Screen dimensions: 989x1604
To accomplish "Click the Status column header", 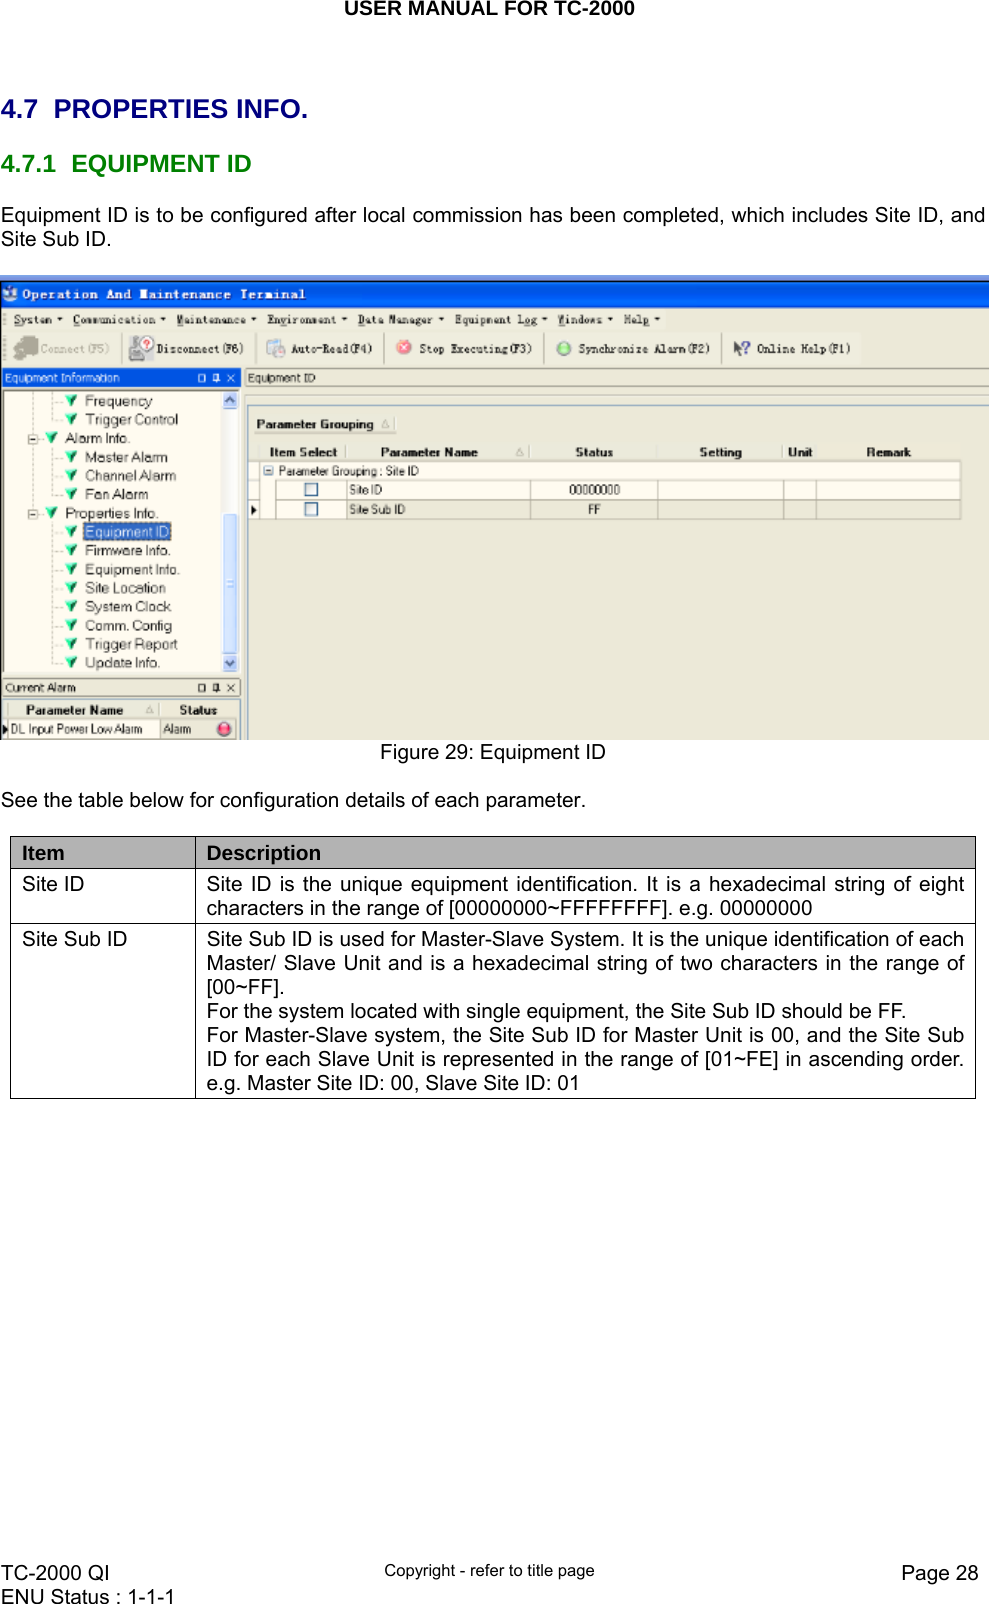I will point(594,452).
